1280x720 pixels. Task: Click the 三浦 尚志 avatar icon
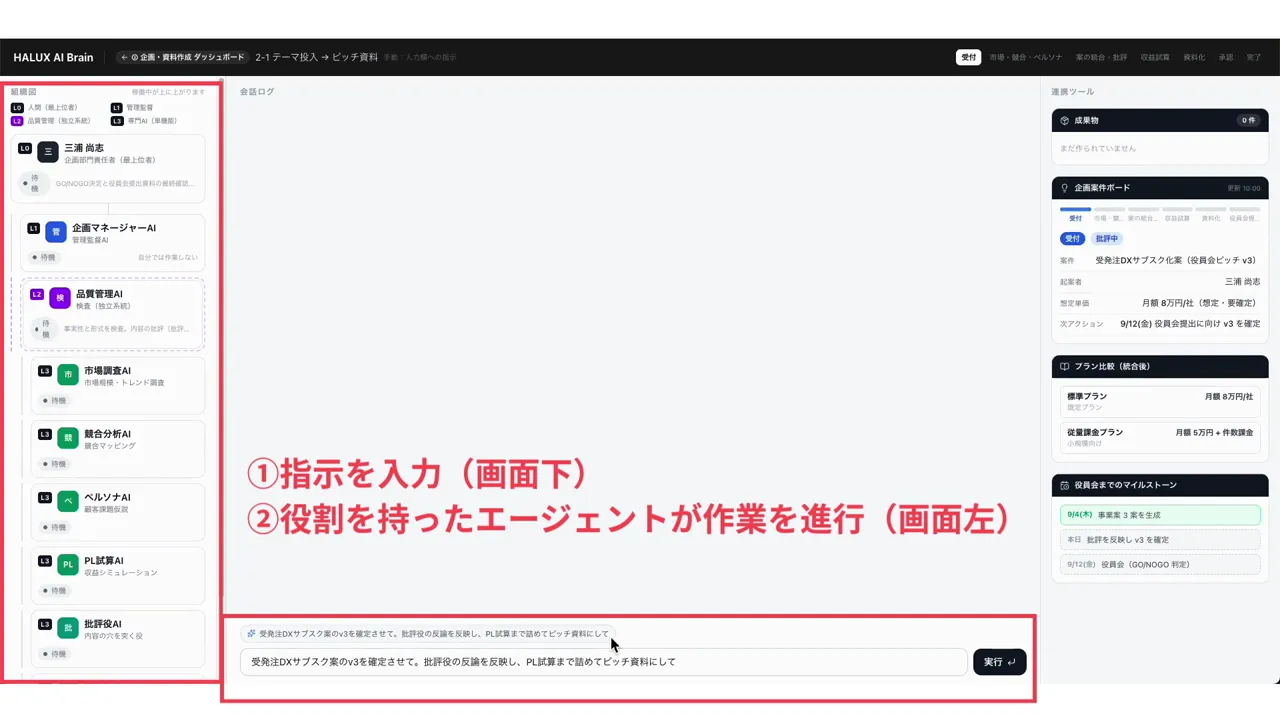[48, 152]
